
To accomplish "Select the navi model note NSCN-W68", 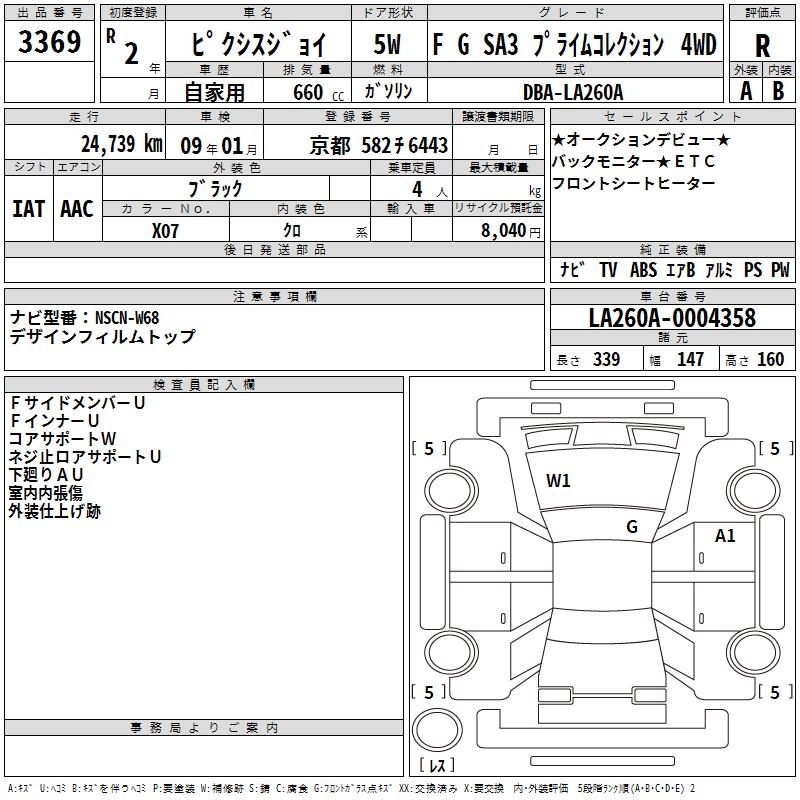I will point(127,318).
